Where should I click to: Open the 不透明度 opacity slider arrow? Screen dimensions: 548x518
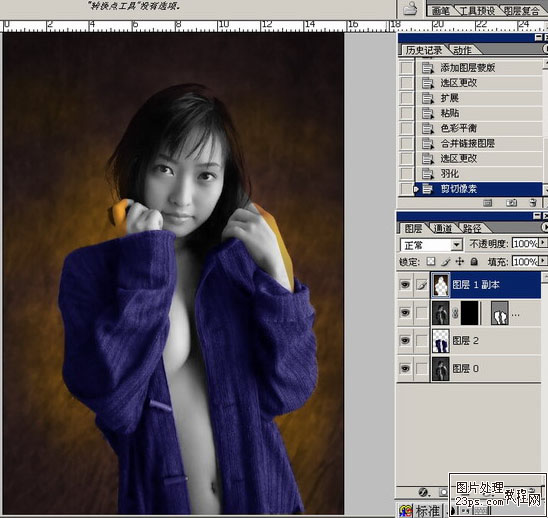tap(543, 243)
